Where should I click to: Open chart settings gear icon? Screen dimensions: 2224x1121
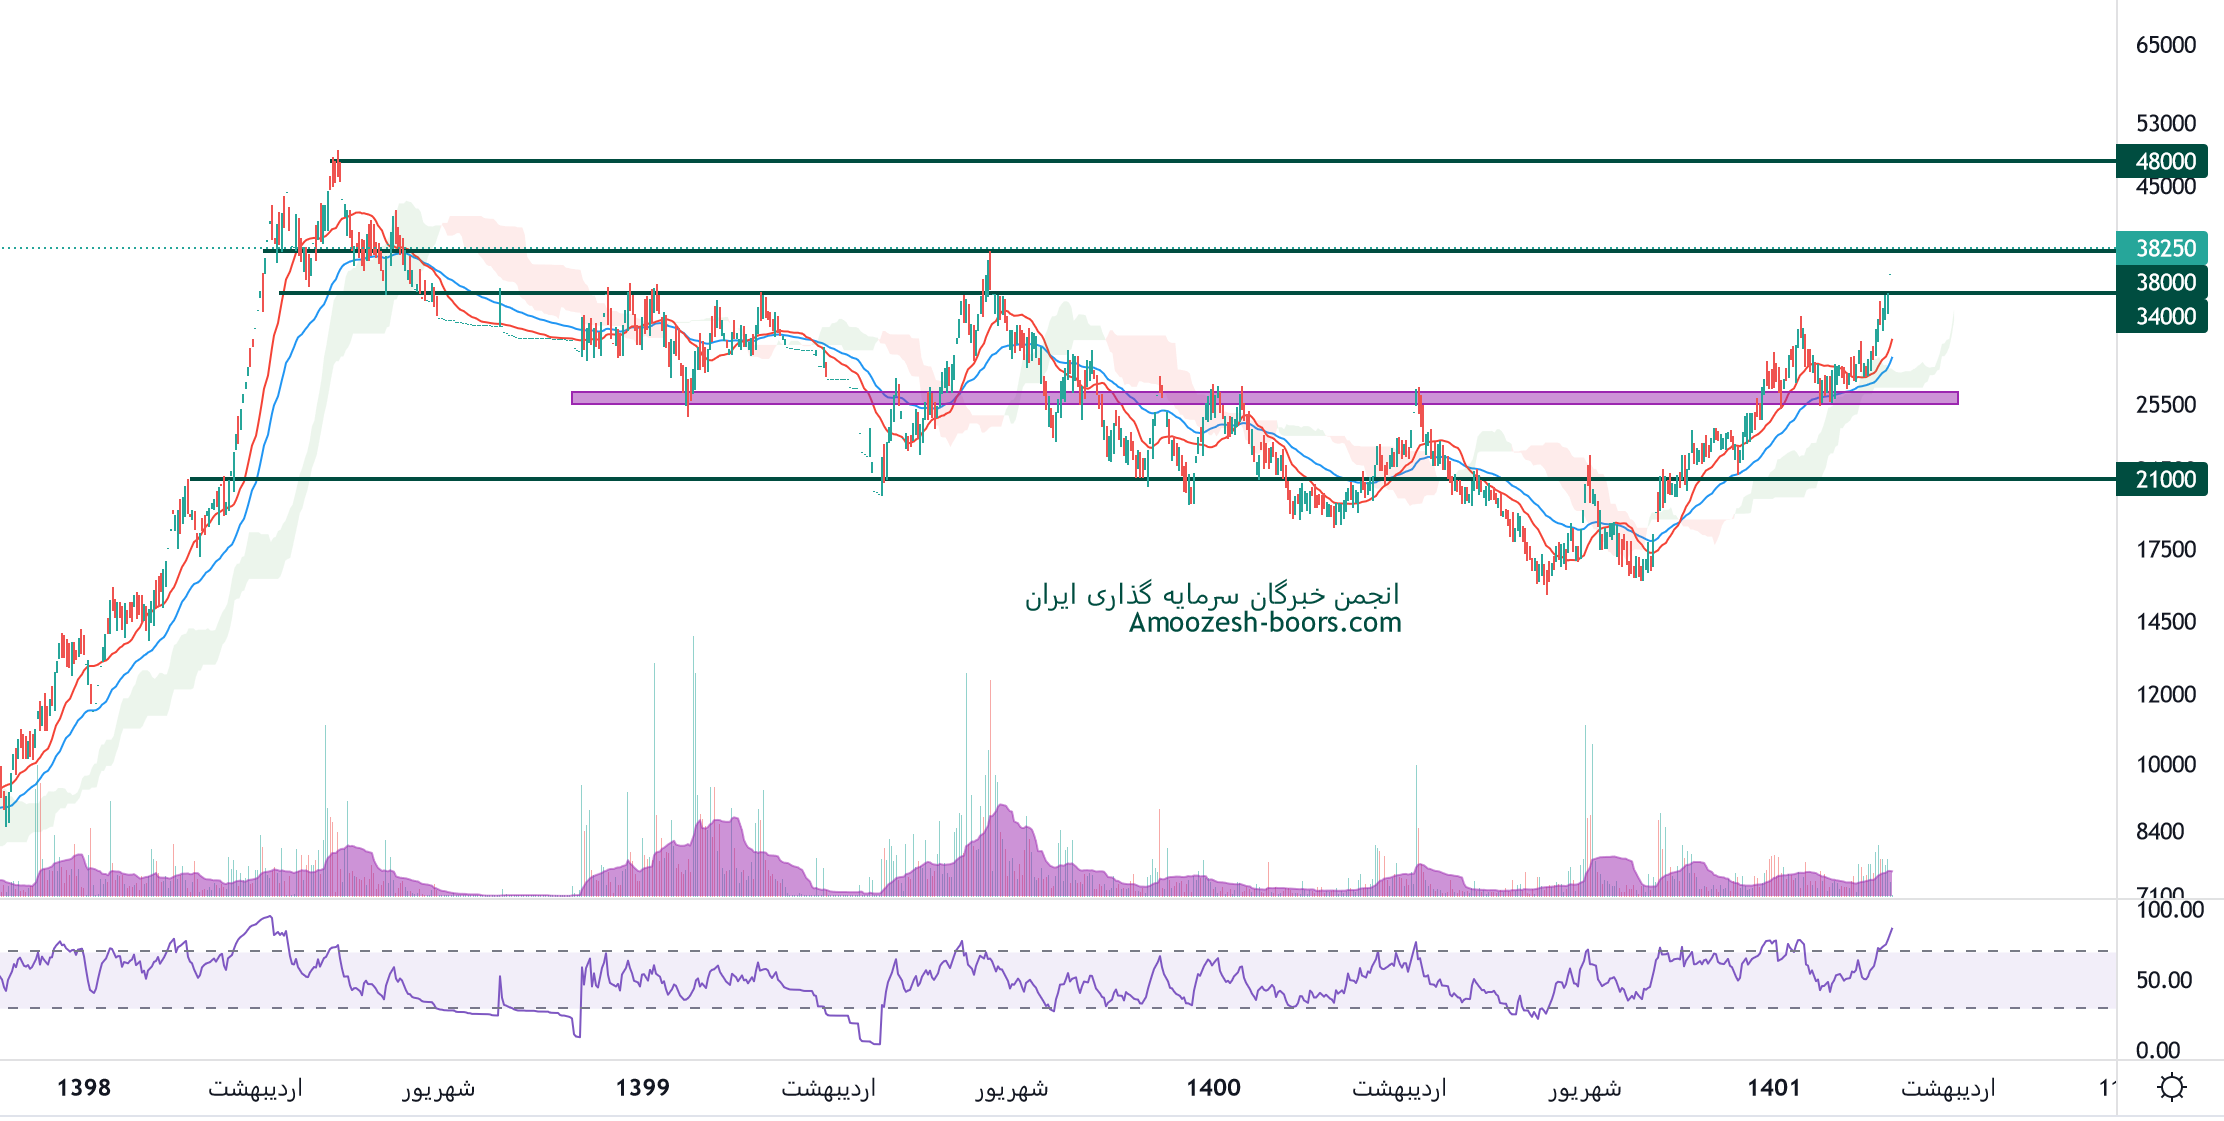(2171, 1087)
